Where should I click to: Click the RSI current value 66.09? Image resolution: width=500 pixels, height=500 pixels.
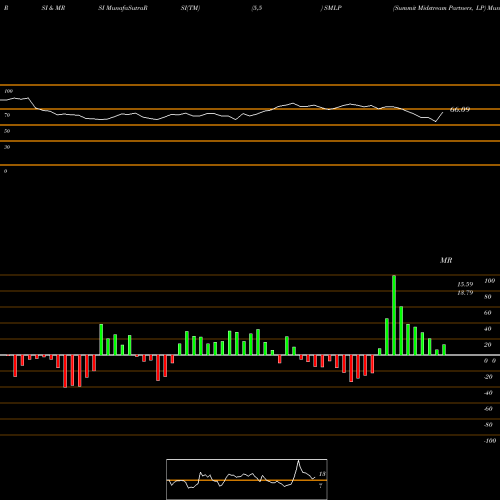pyautogui.click(x=460, y=109)
